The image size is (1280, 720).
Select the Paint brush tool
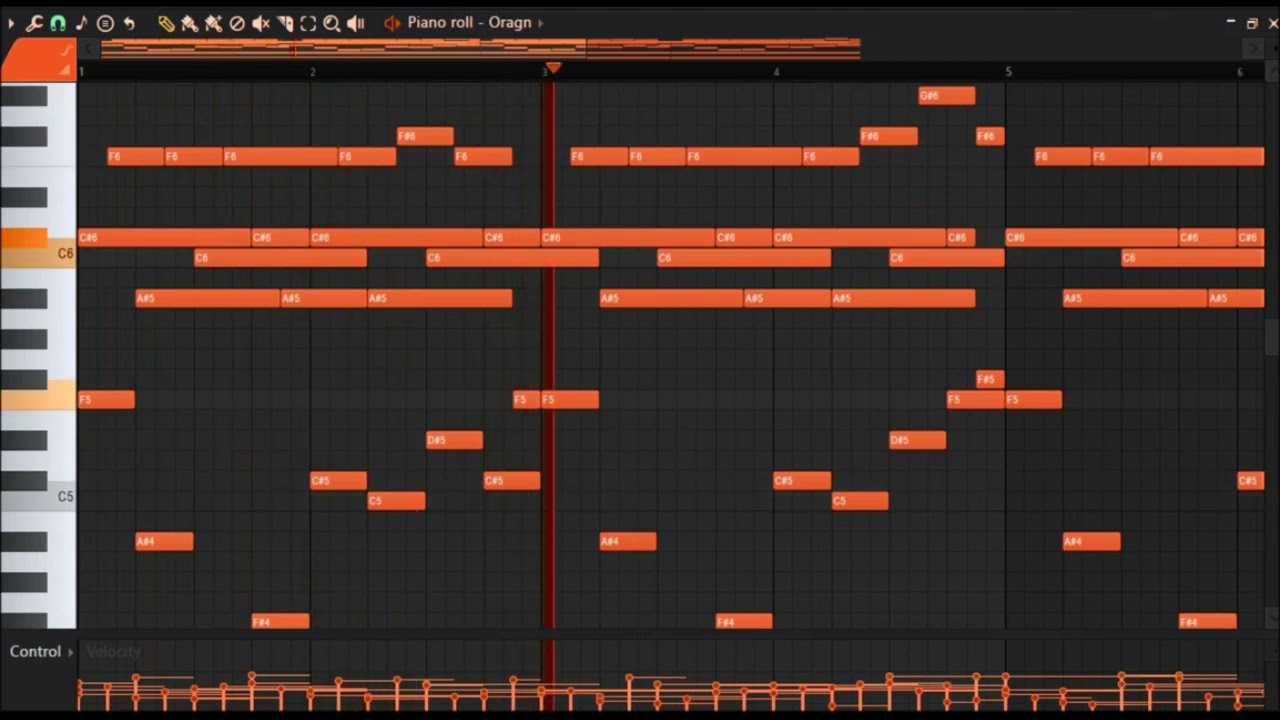tap(189, 23)
